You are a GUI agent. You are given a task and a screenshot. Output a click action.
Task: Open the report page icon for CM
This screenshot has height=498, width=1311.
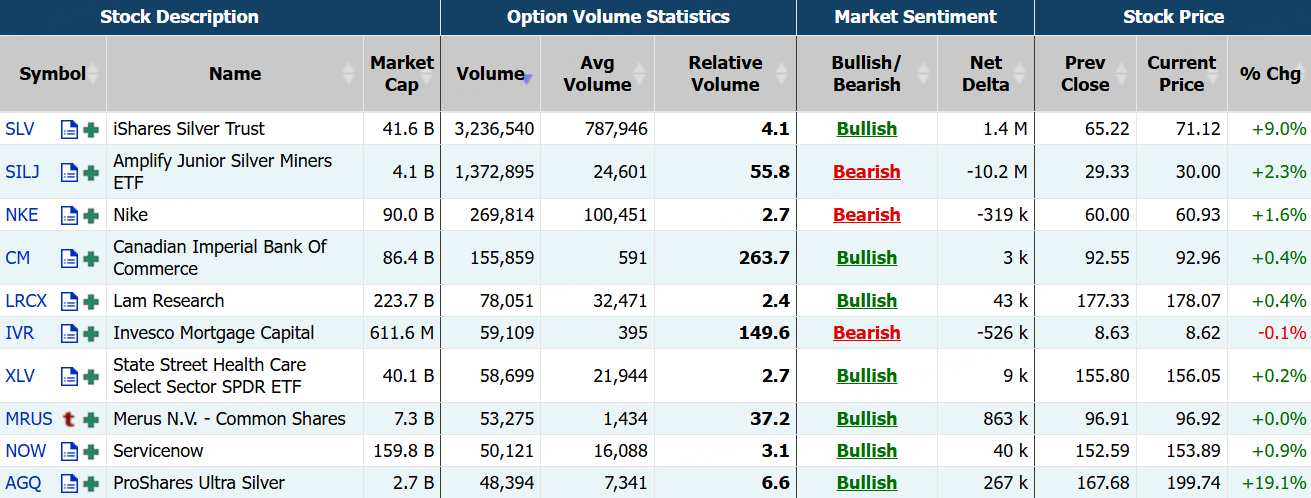click(69, 259)
